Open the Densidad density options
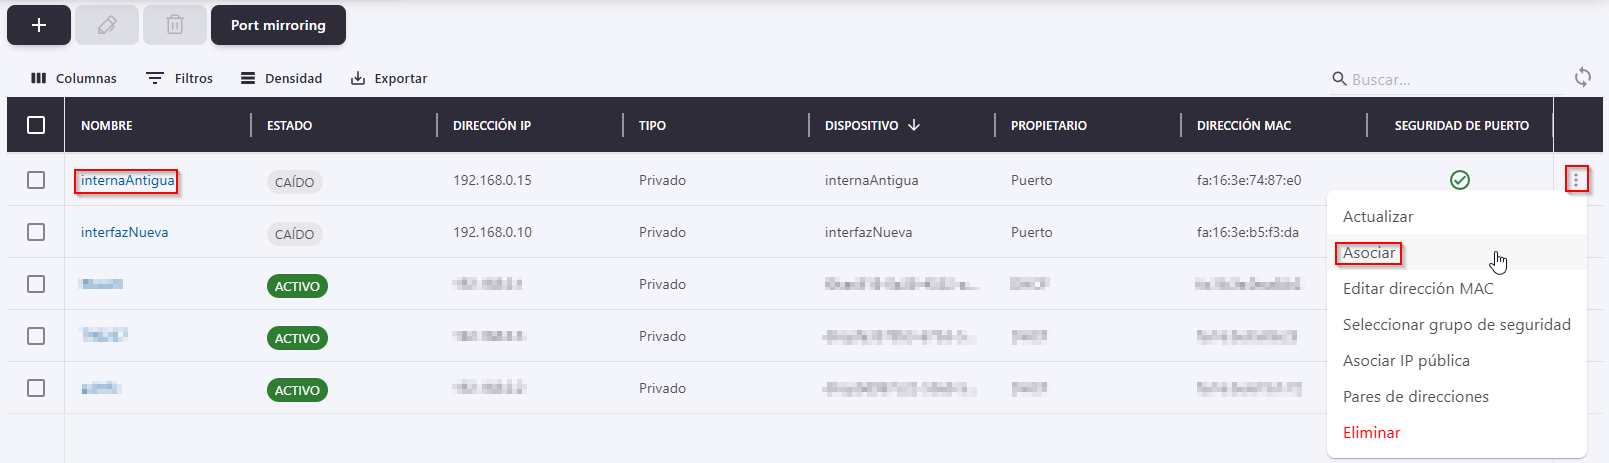Viewport: 1609px width, 463px height. [x=282, y=78]
